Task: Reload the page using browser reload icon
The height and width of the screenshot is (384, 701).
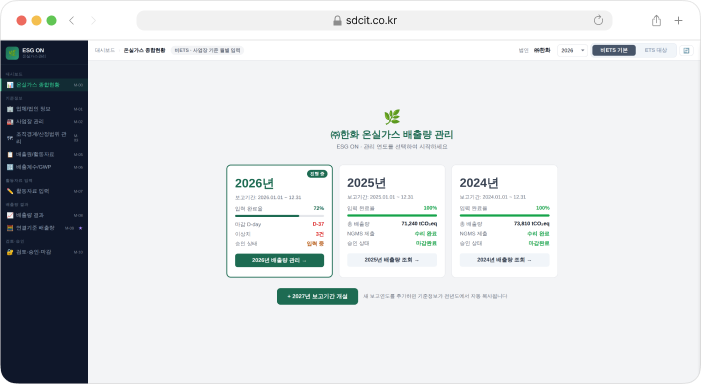Action: [x=598, y=20]
